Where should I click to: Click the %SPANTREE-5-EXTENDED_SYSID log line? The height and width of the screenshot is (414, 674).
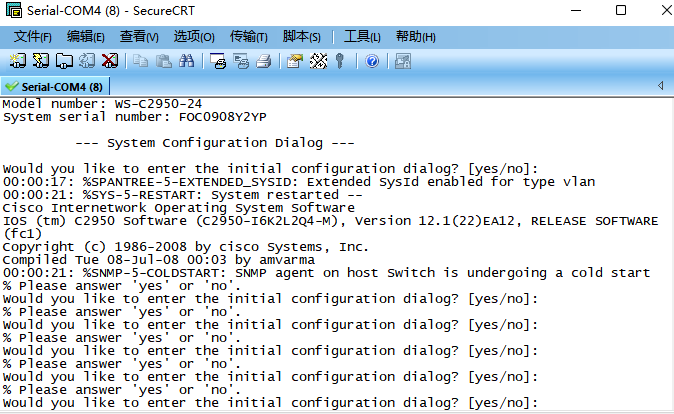point(299,182)
